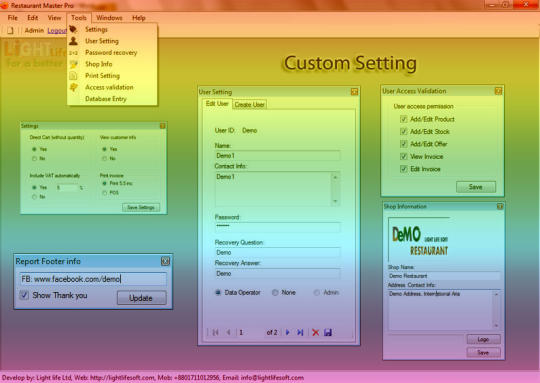540x383 pixels.
Task: Close the Shop Information panel
Action: pyautogui.click(x=500, y=206)
